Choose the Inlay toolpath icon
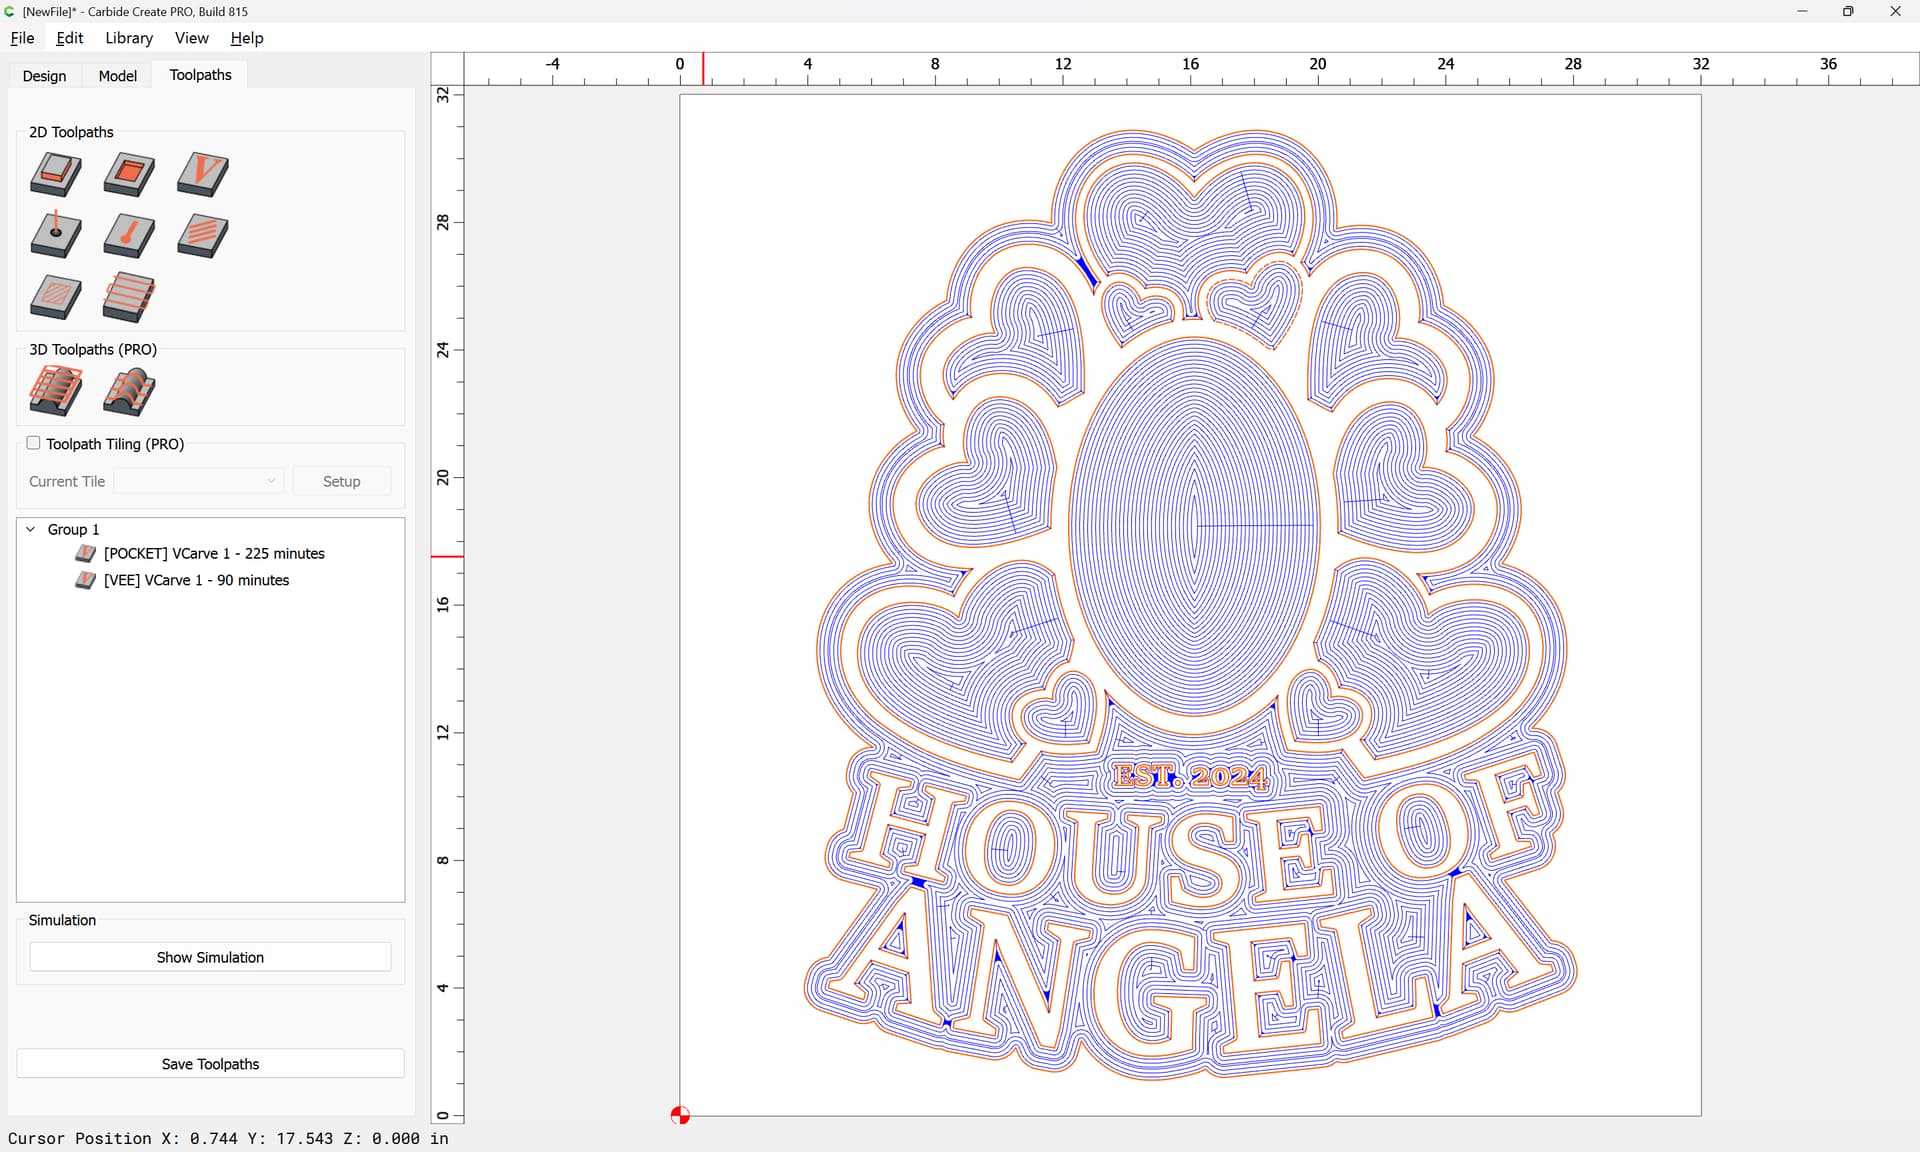Image resolution: width=1920 pixels, height=1152 pixels. [x=129, y=297]
